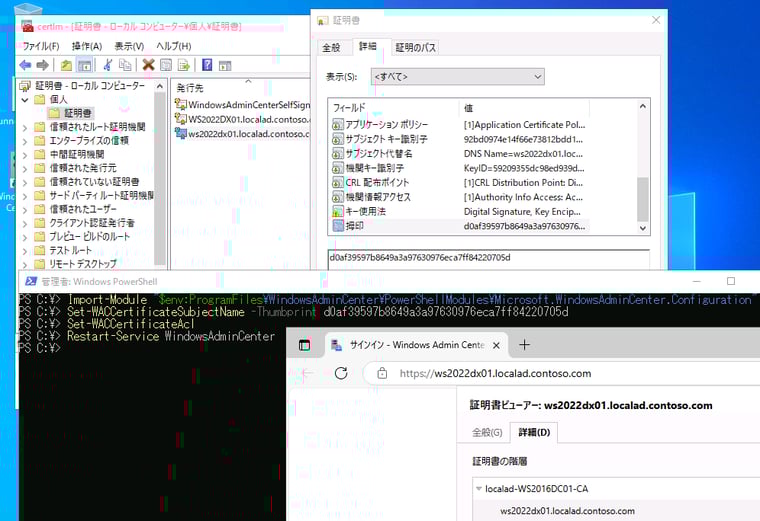Viewport: 760px width, 521px height.
Task: Click the field list scroll up arrow
Action: 643,106
